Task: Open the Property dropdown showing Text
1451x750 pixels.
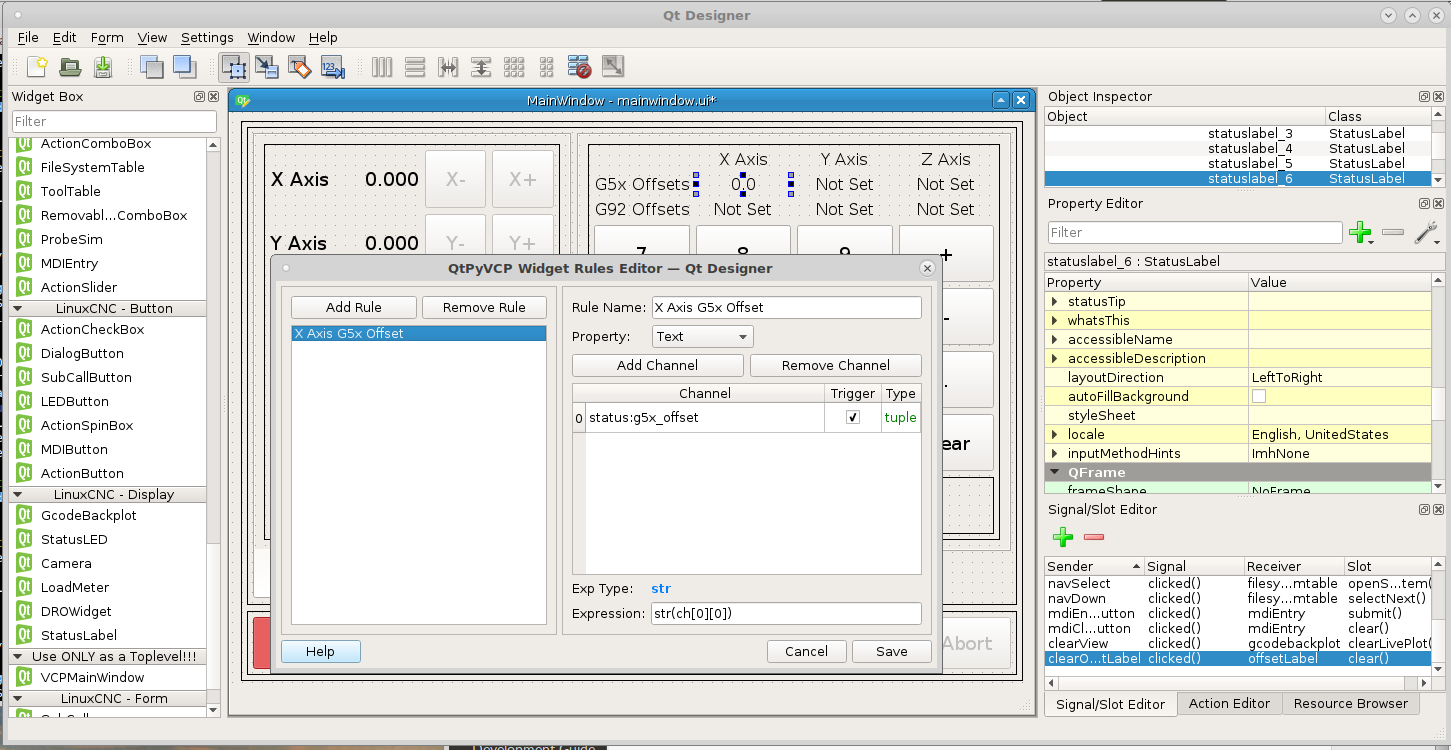Action: 702,337
